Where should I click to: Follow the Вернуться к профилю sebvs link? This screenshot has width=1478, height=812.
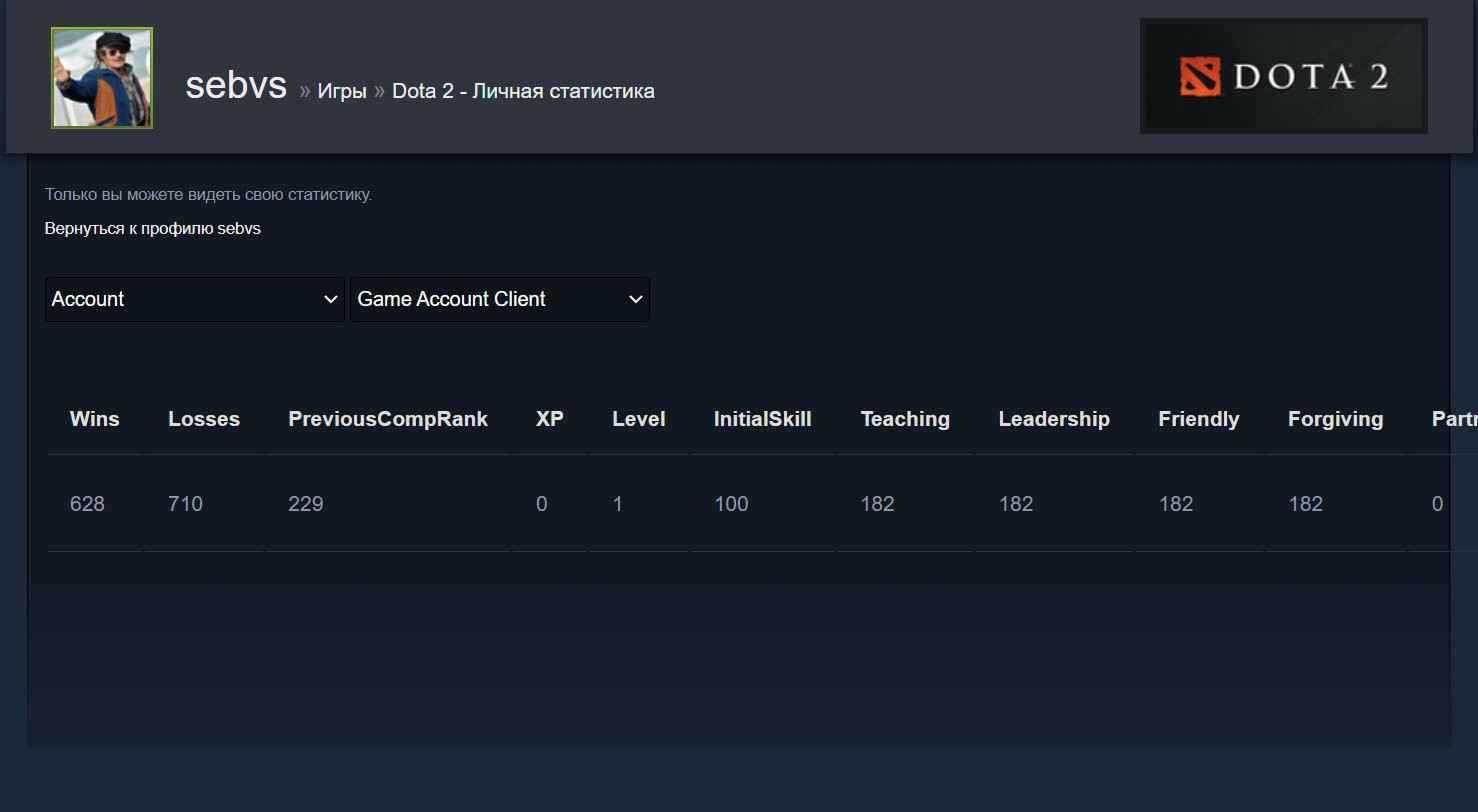point(153,228)
